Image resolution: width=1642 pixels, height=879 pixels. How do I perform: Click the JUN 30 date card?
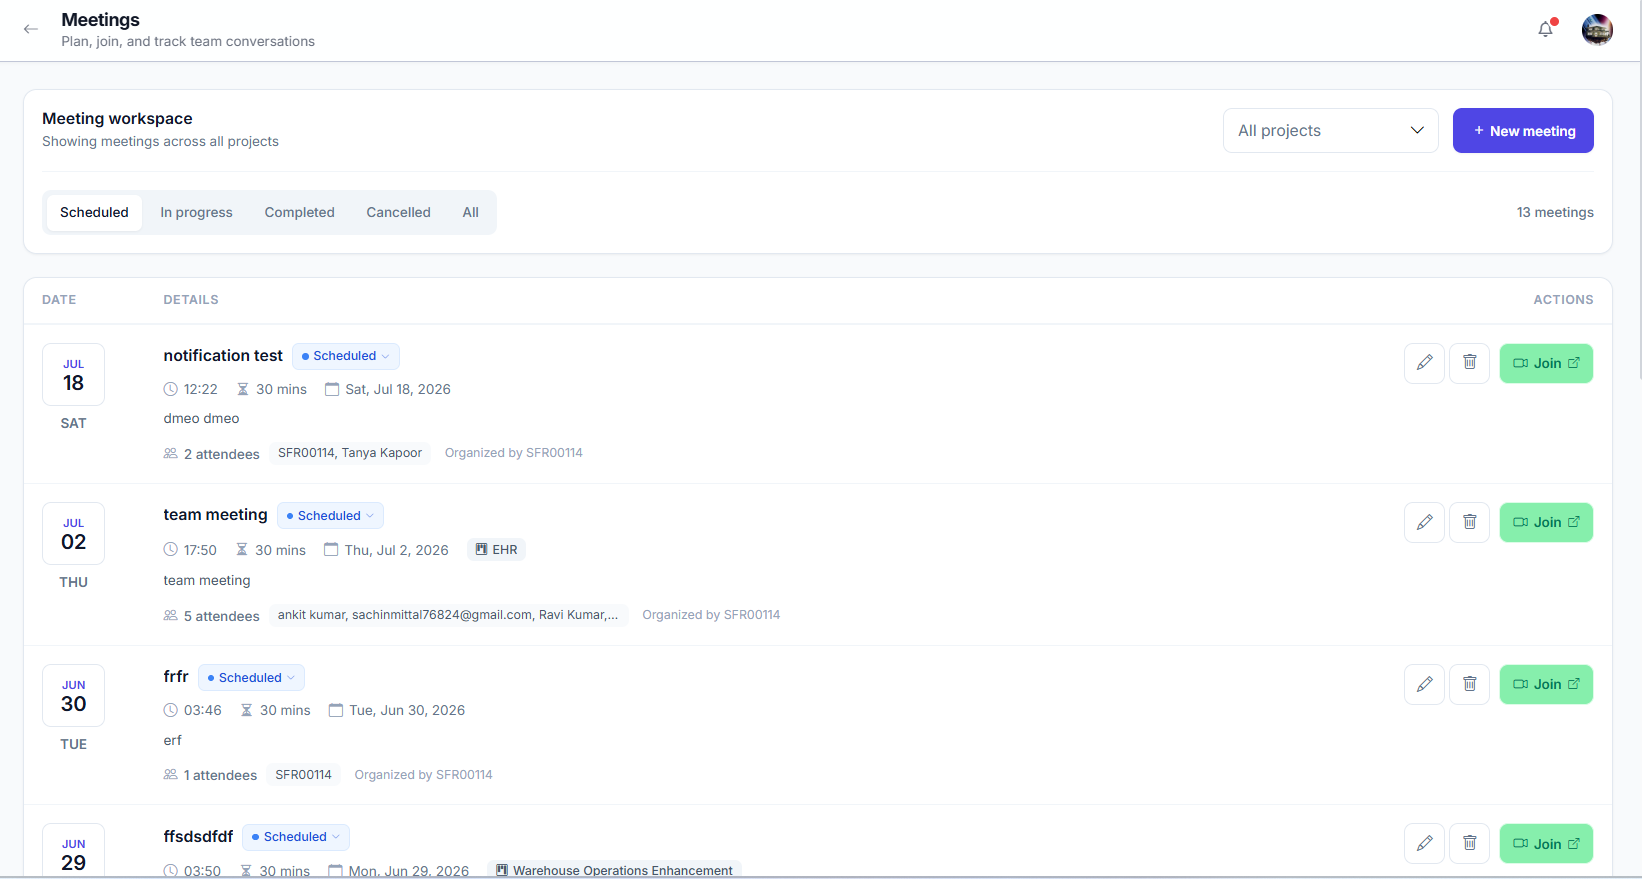tap(73, 695)
